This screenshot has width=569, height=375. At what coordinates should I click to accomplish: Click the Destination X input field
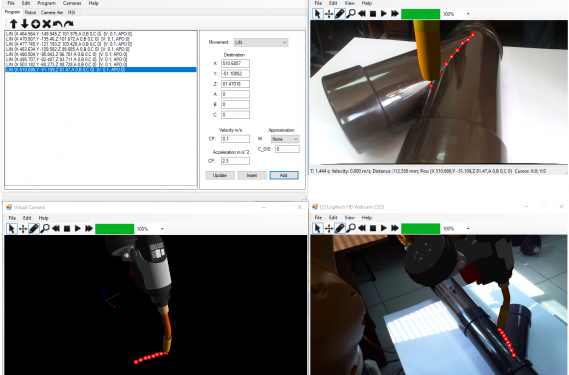click(x=235, y=64)
